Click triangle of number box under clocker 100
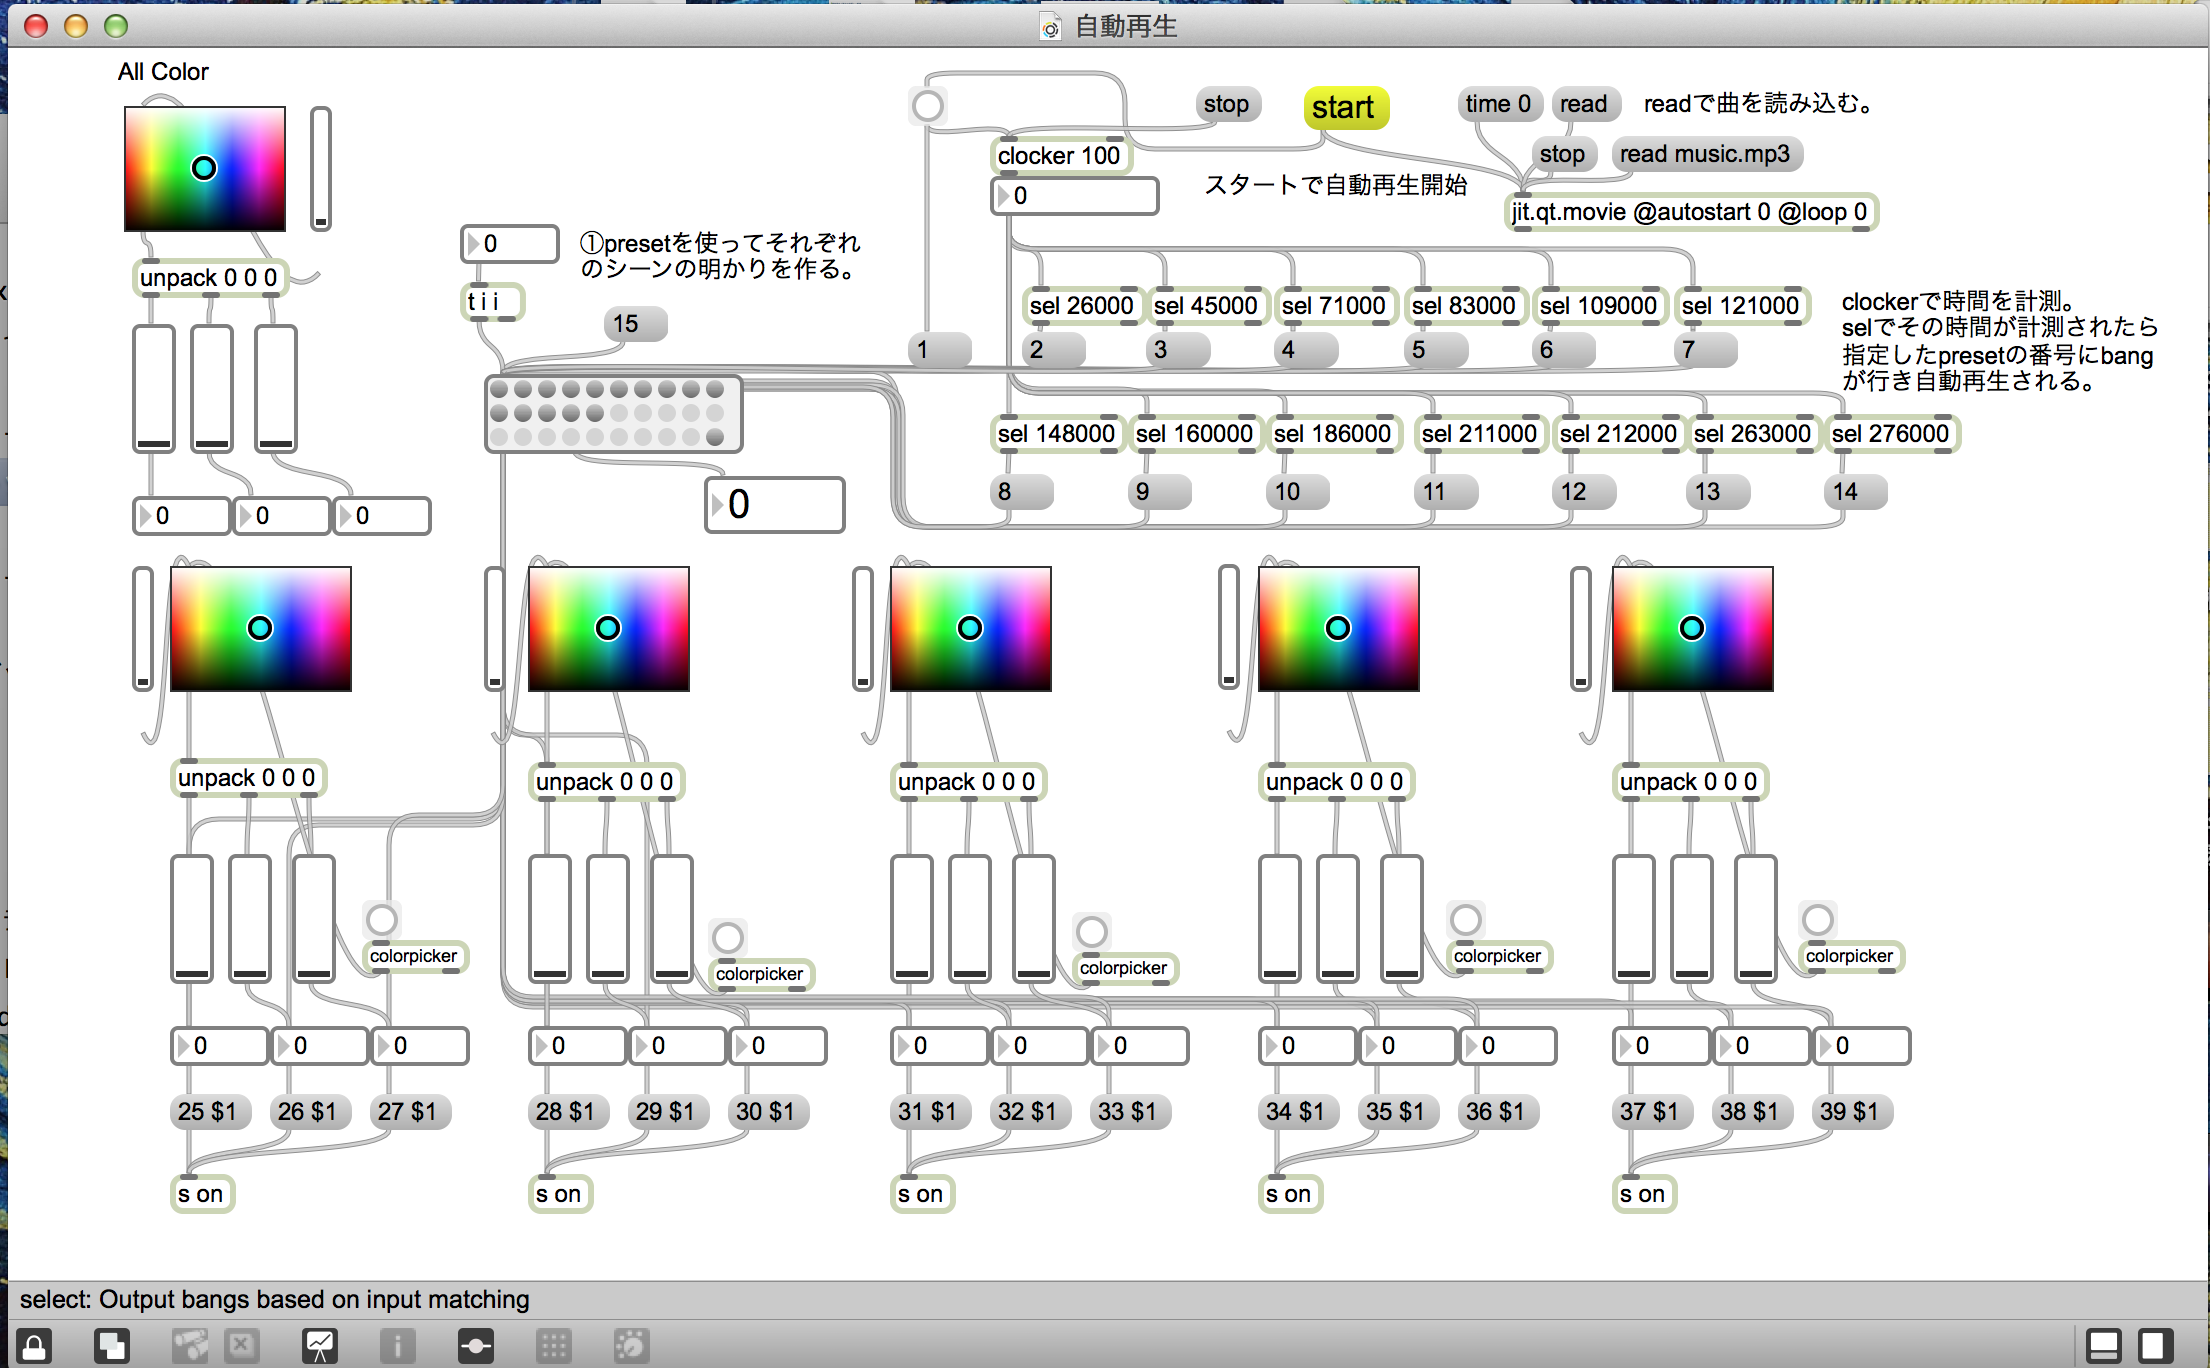2210x1368 pixels. (x=1003, y=196)
